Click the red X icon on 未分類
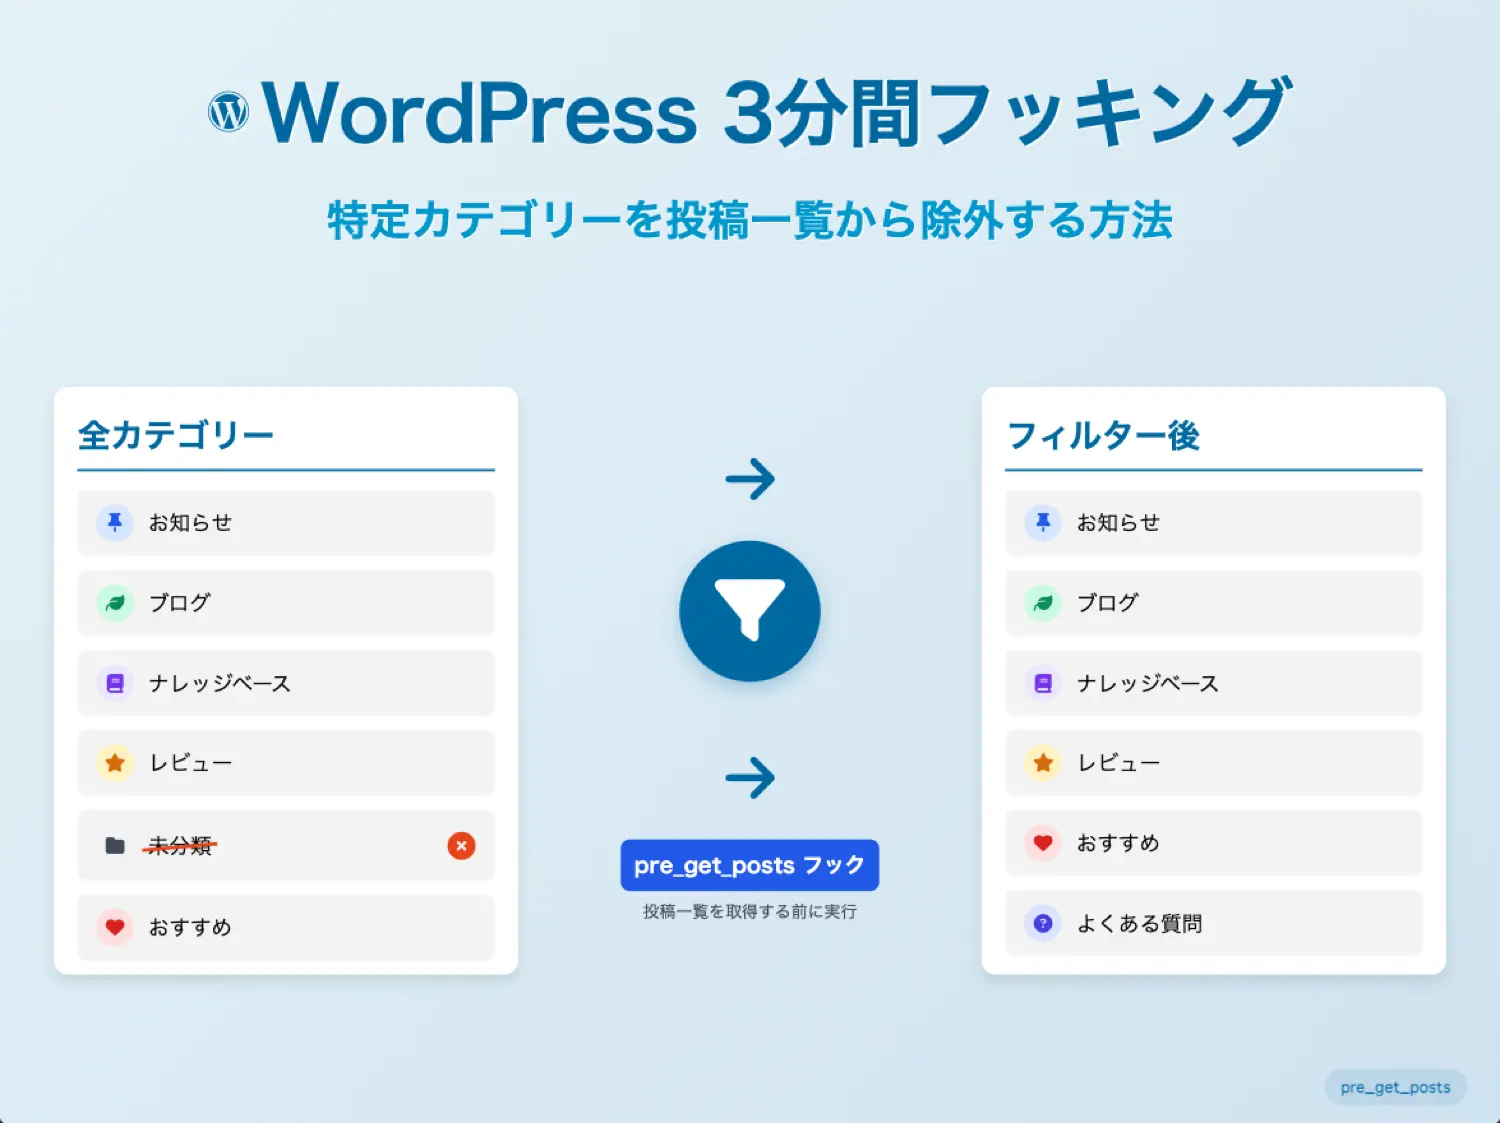 (x=461, y=846)
